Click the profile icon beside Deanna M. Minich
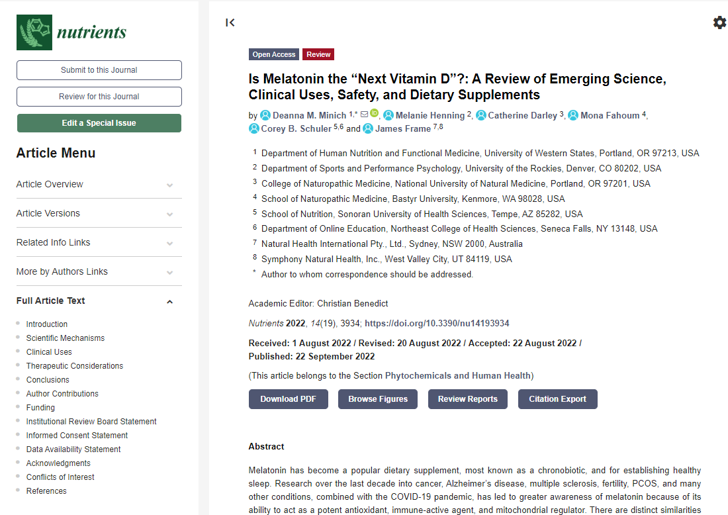 [x=266, y=115]
